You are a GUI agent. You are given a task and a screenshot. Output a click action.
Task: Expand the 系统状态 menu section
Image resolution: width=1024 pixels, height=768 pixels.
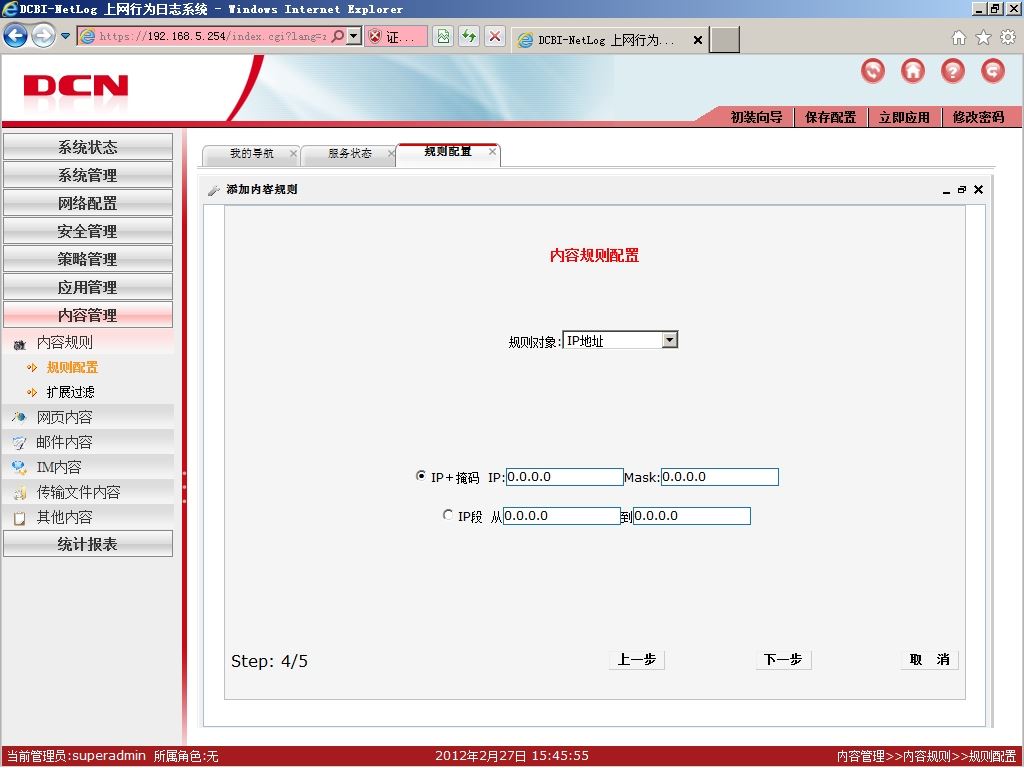[x=88, y=147]
